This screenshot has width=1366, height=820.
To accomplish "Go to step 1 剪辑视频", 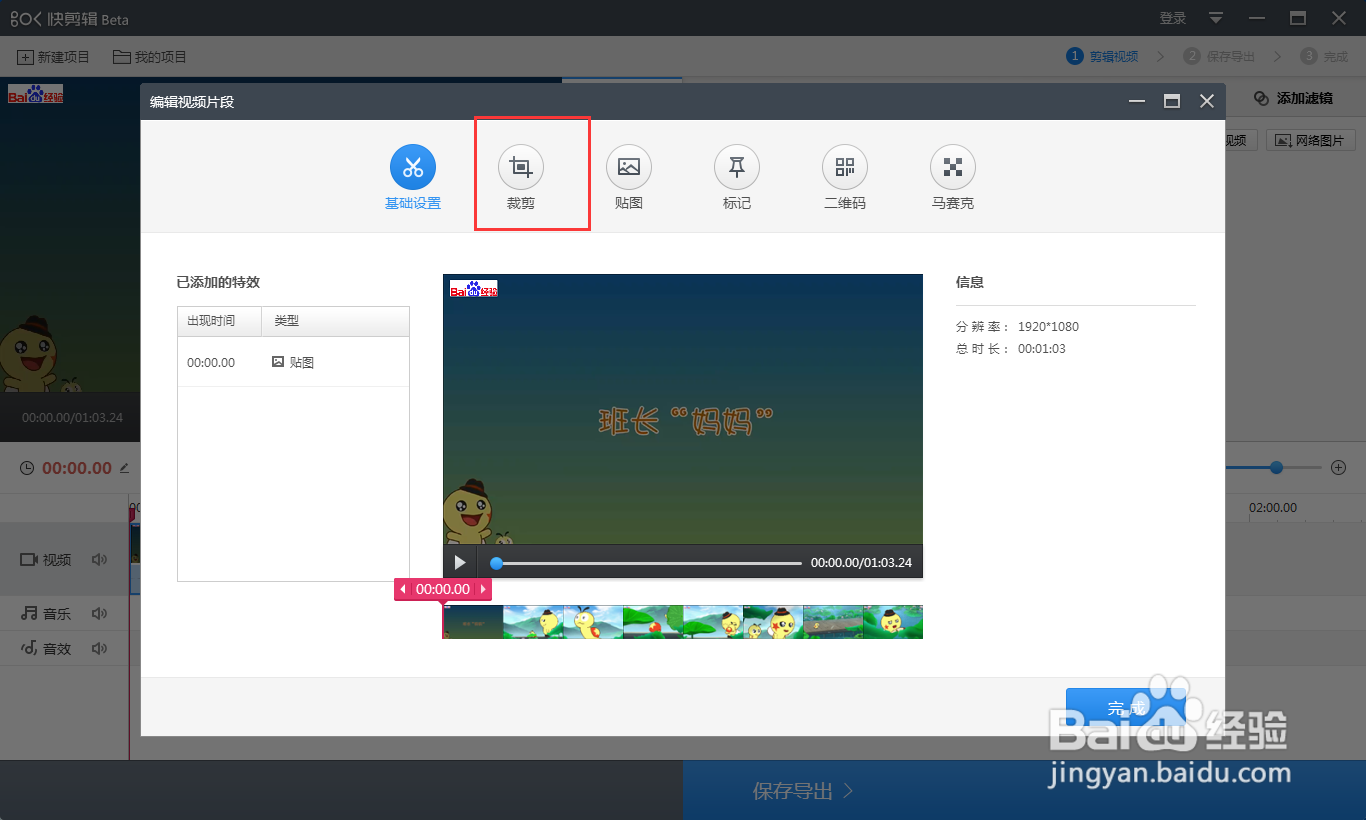I will pyautogui.click(x=1103, y=56).
